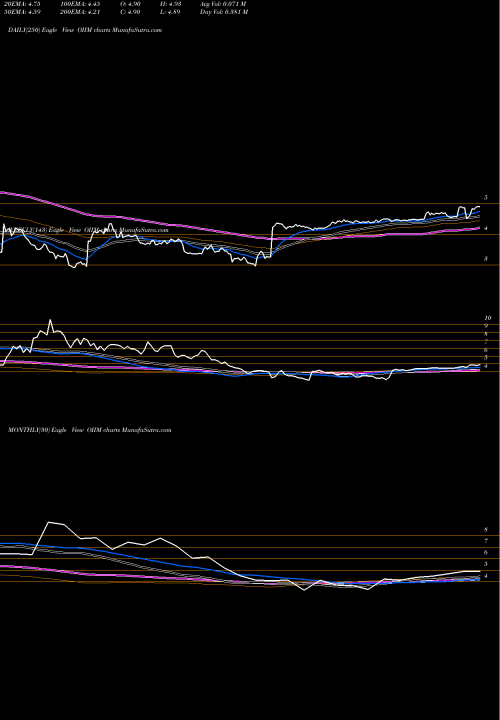500x720 pixels.
Task: Click the DAILY(250) Eagle View chart title
Action: [x=85, y=30]
